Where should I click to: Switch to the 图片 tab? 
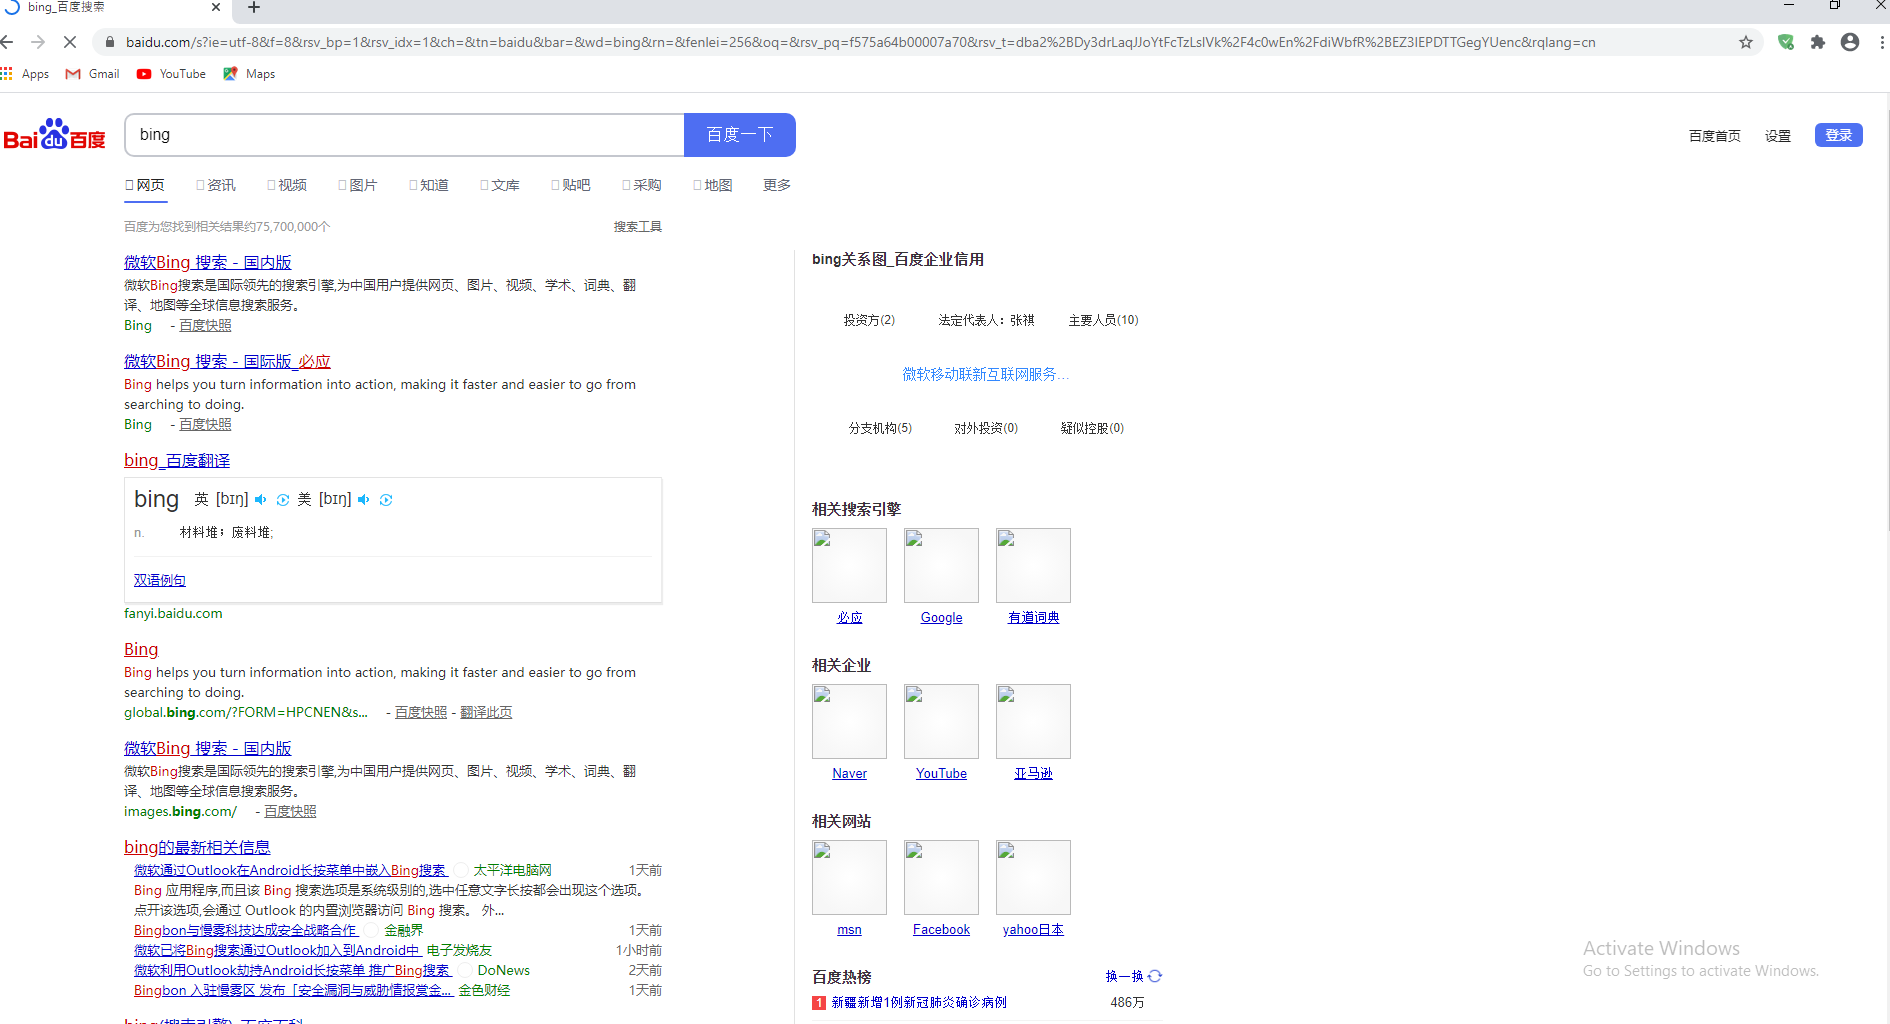358,185
